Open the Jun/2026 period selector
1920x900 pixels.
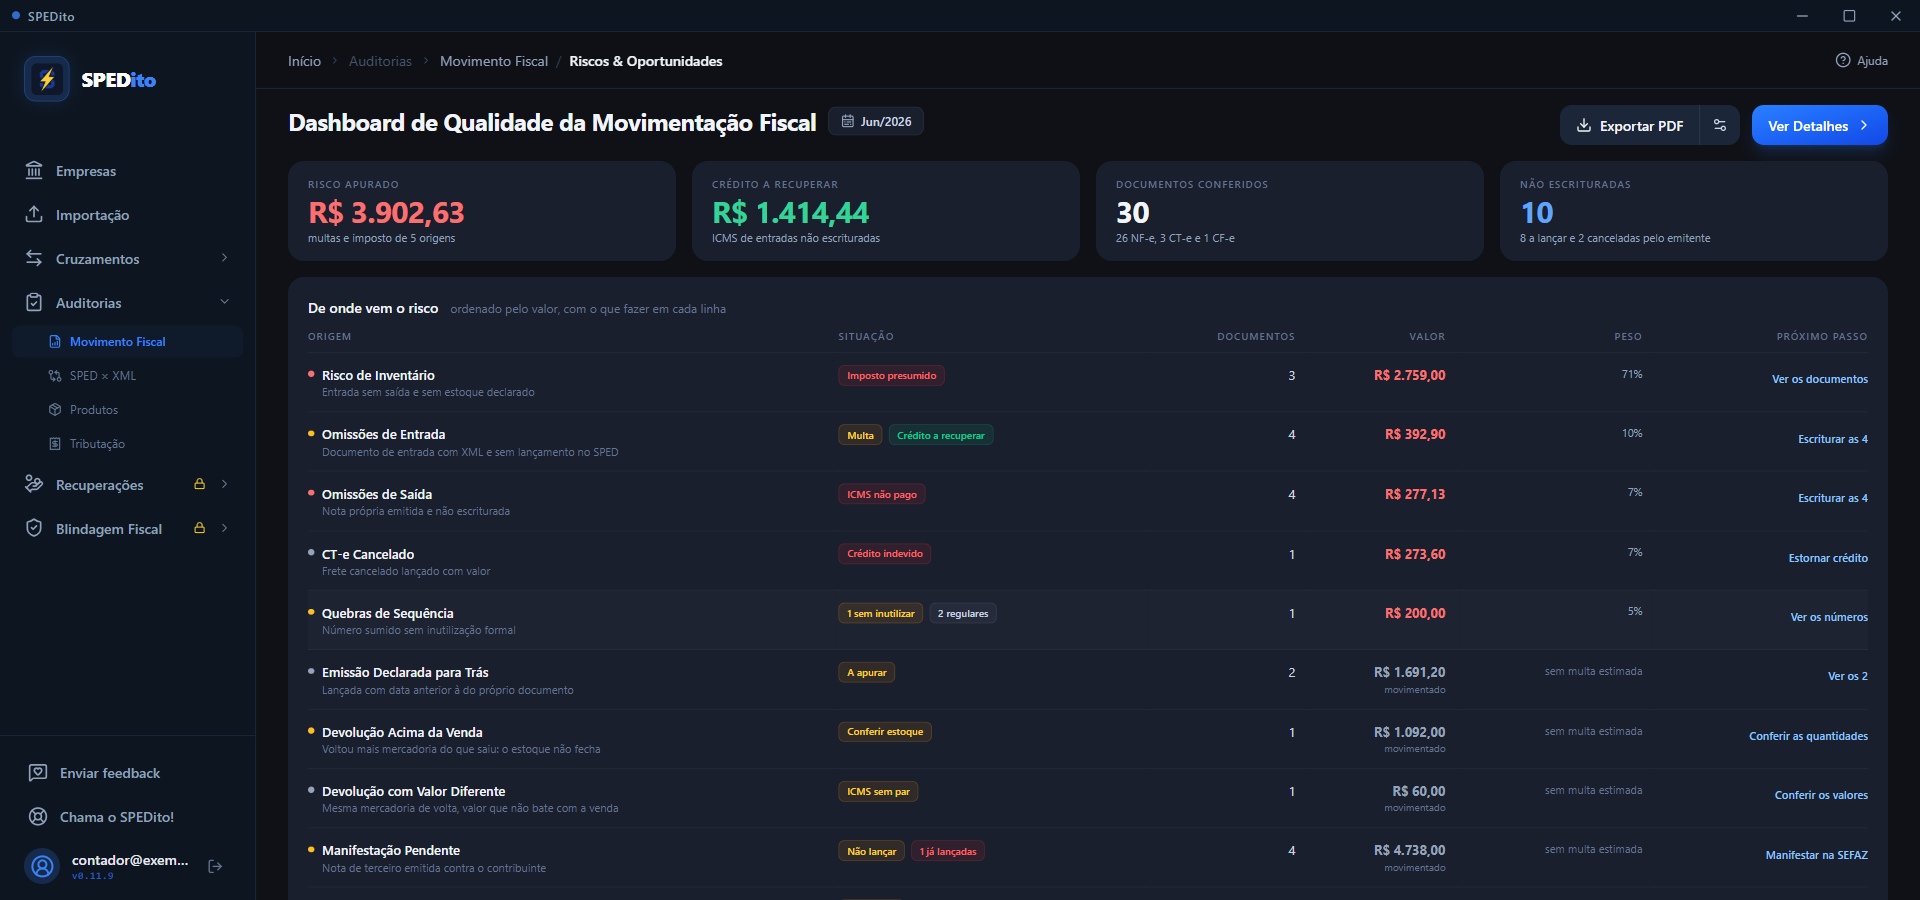coord(876,122)
